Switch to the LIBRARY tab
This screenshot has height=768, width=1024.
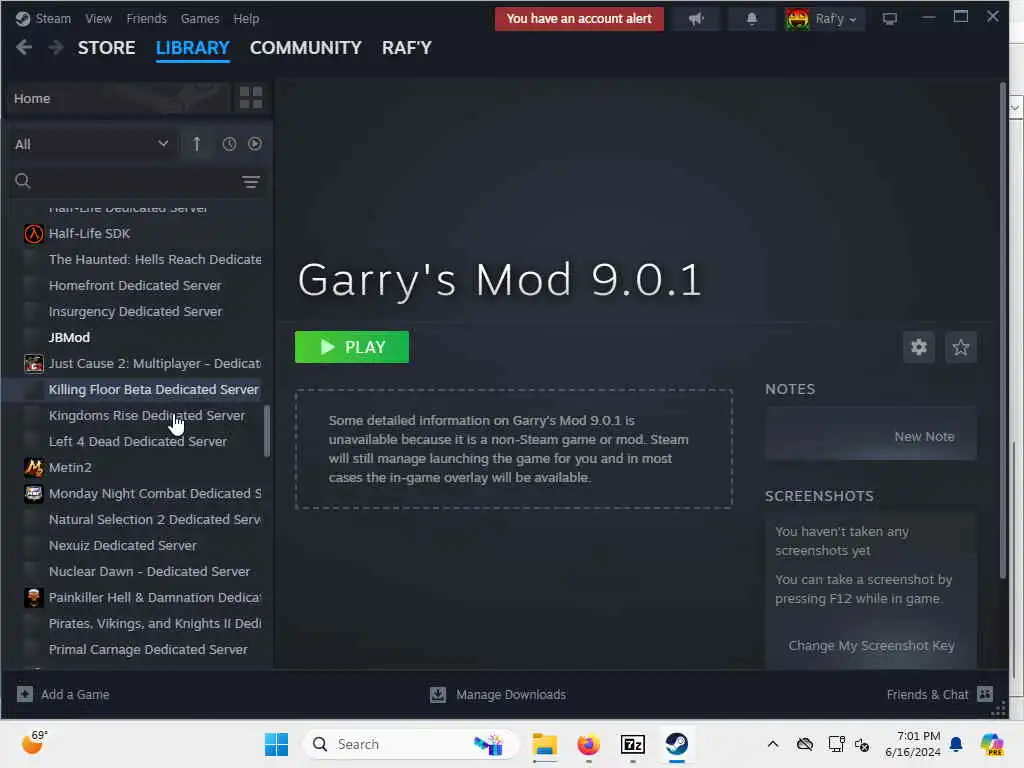click(x=193, y=48)
